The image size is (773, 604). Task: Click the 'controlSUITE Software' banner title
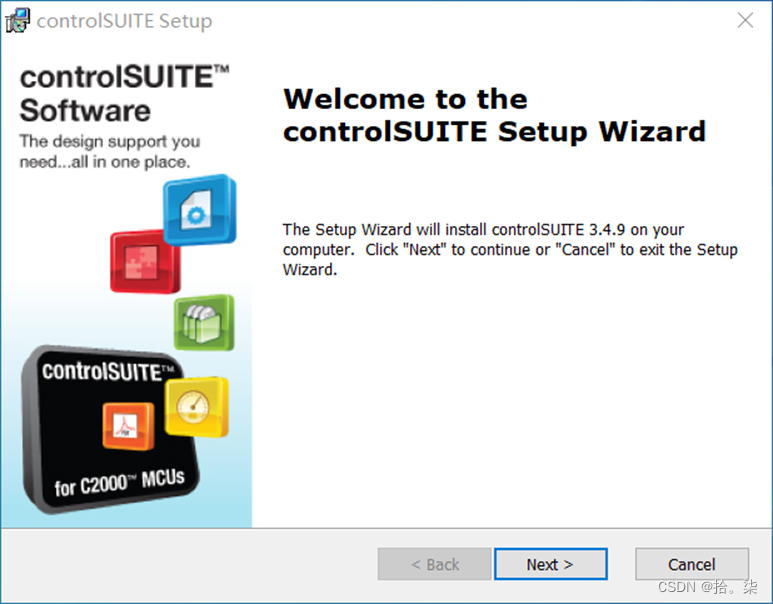124,94
